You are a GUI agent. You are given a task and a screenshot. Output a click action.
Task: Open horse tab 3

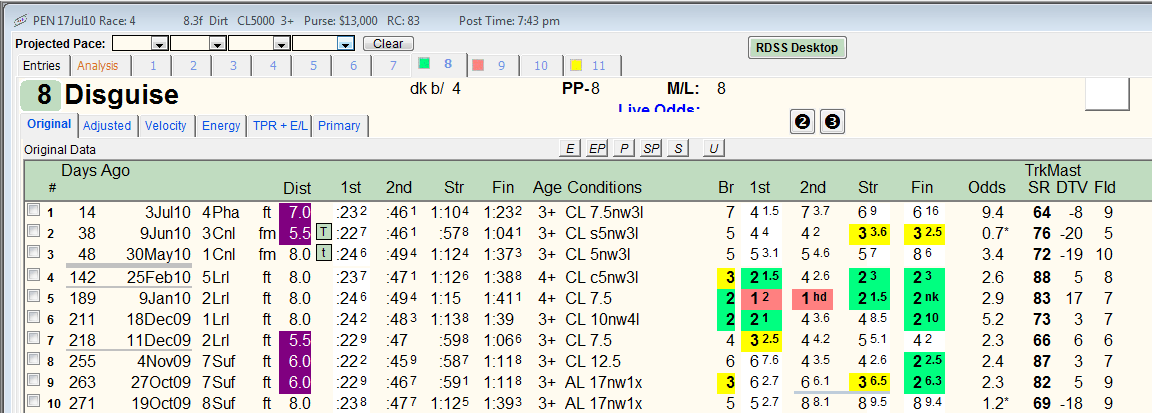click(234, 65)
